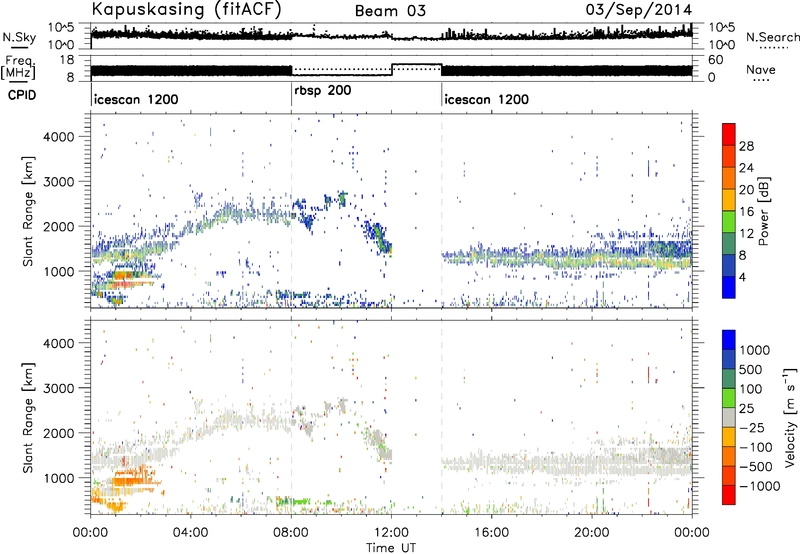This screenshot has height=554, width=800.
Task: Click the orange high-power echo near 01:00 in power panel
Action: [124, 276]
